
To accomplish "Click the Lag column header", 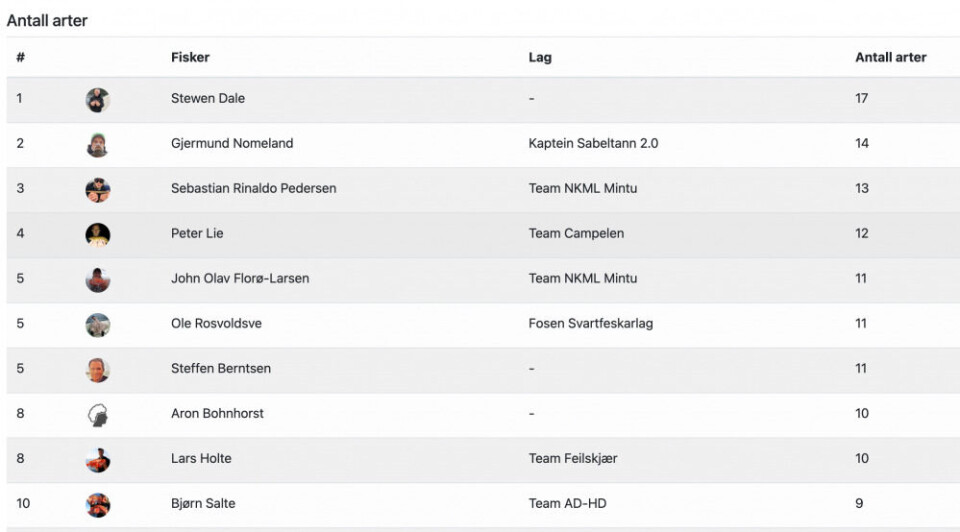I will [x=540, y=57].
